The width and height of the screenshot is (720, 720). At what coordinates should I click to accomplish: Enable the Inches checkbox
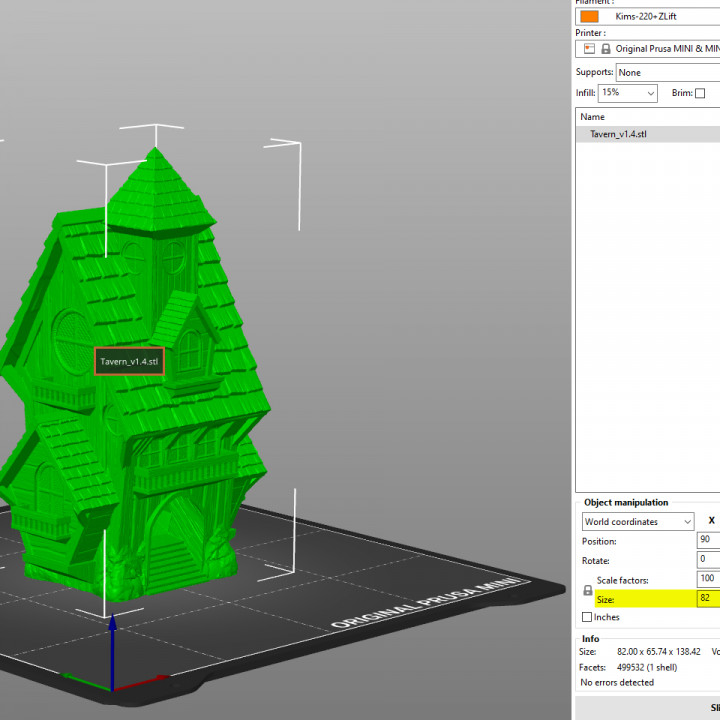tap(586, 617)
